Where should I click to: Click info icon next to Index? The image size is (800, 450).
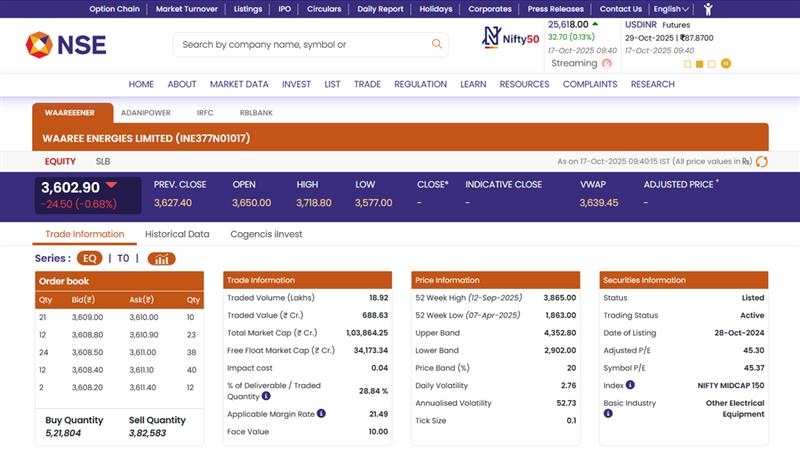coord(630,385)
